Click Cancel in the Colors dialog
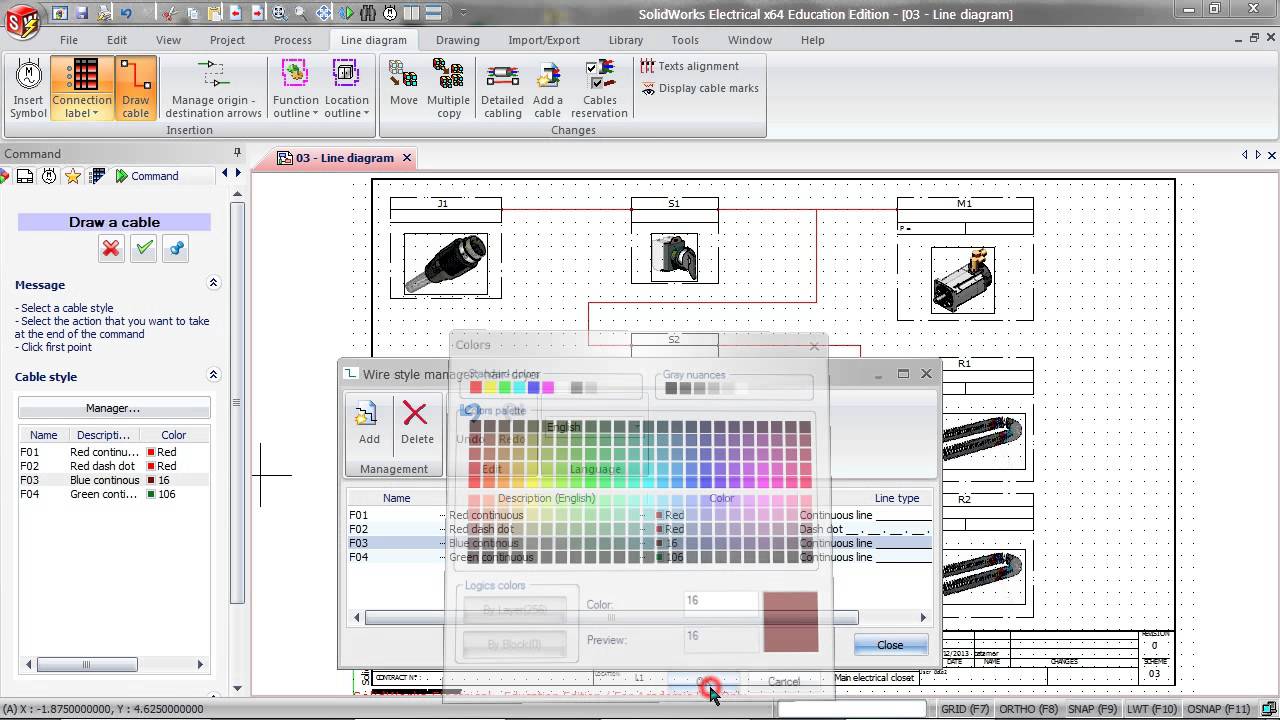The height and width of the screenshot is (720, 1280). click(784, 682)
